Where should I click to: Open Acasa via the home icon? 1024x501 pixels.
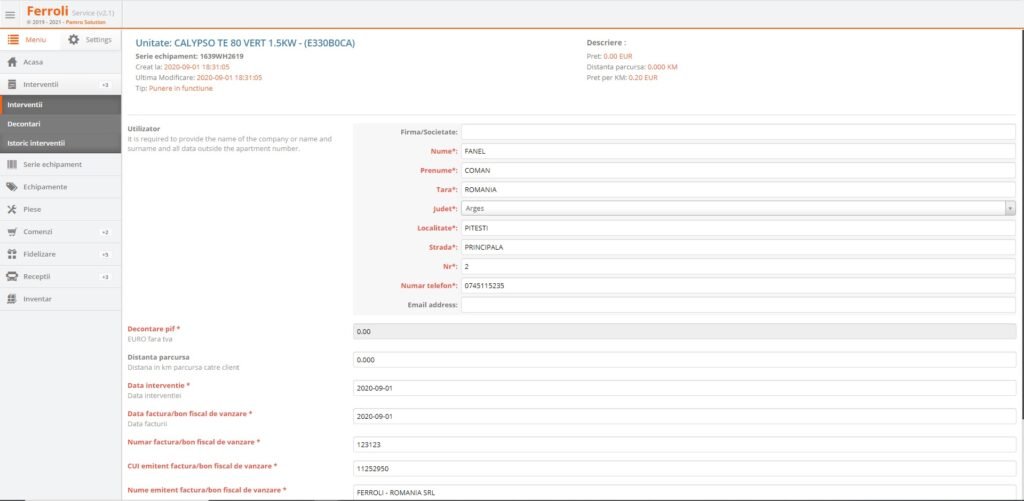pos(12,62)
